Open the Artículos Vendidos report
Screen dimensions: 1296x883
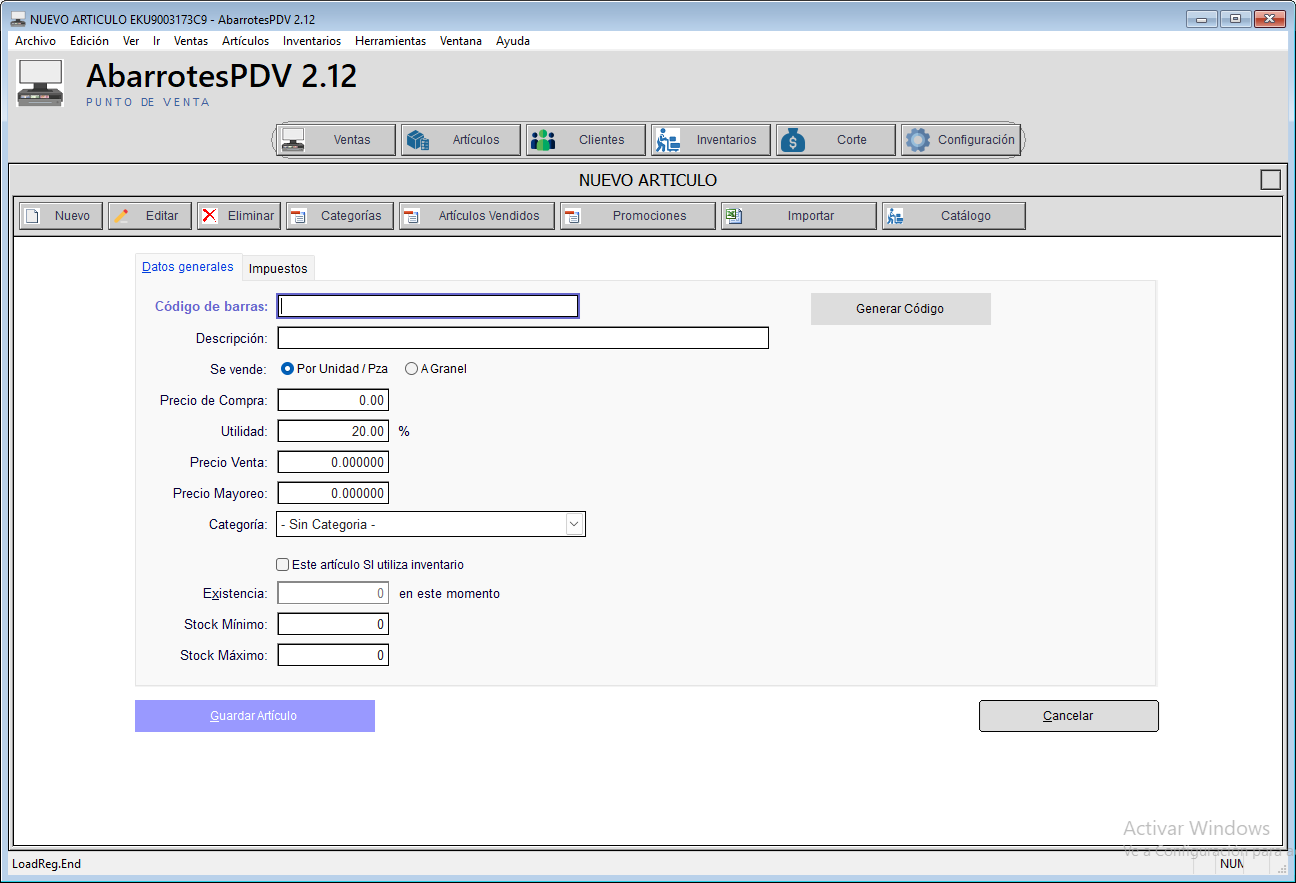point(477,216)
